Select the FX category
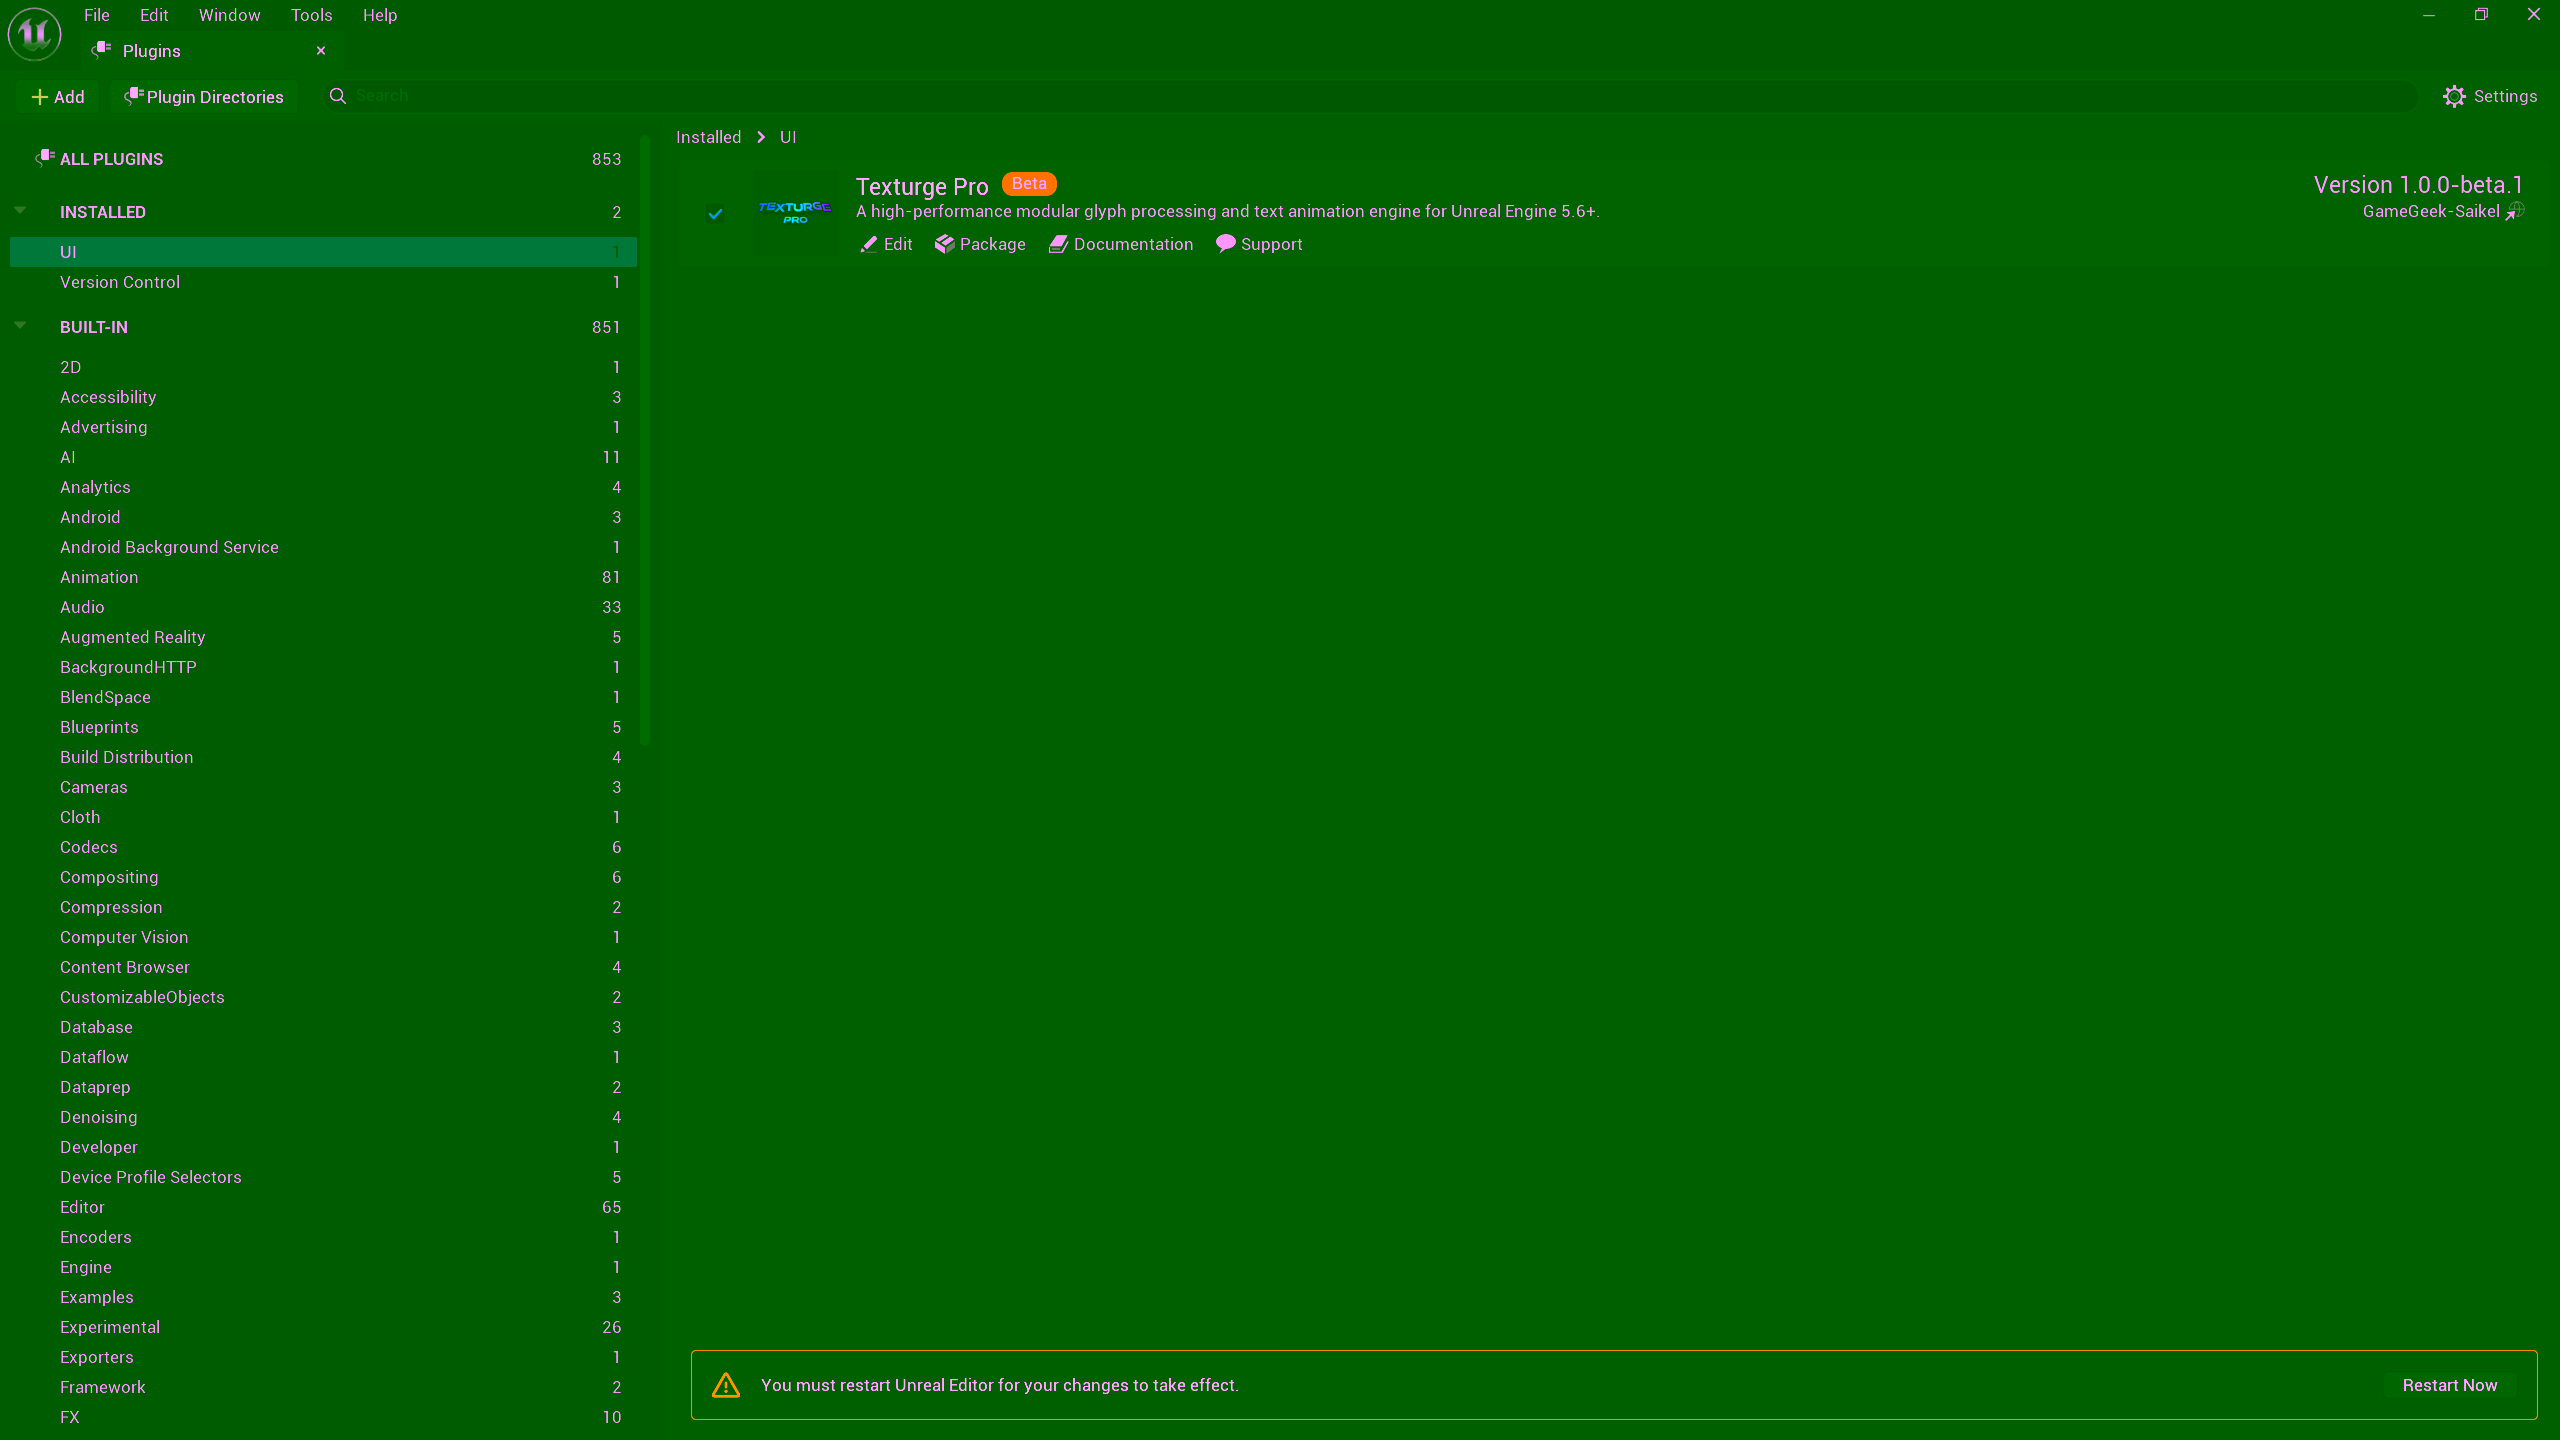This screenshot has width=2560, height=1440. [323, 1417]
